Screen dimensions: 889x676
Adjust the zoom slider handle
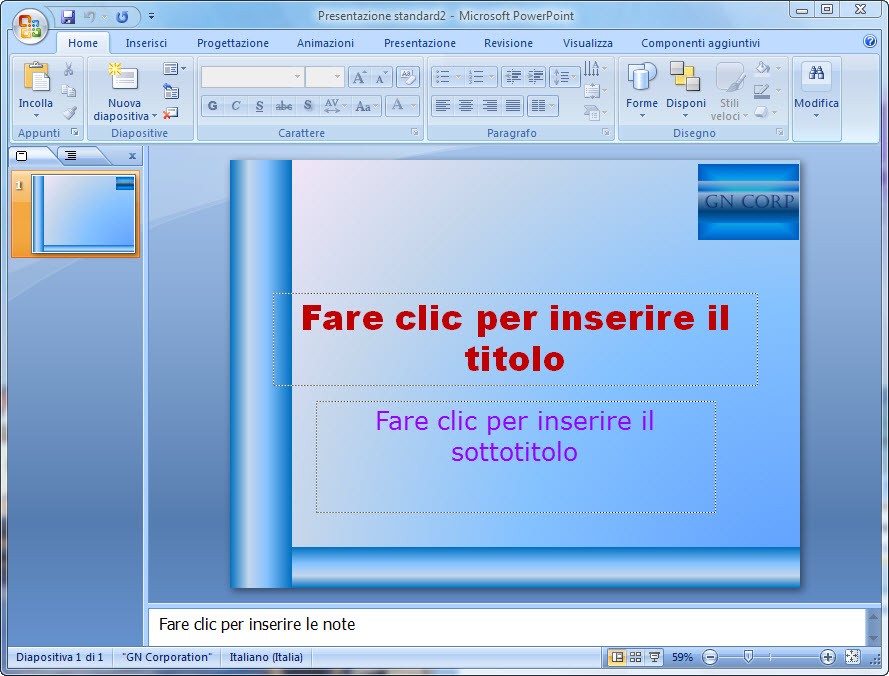click(747, 657)
